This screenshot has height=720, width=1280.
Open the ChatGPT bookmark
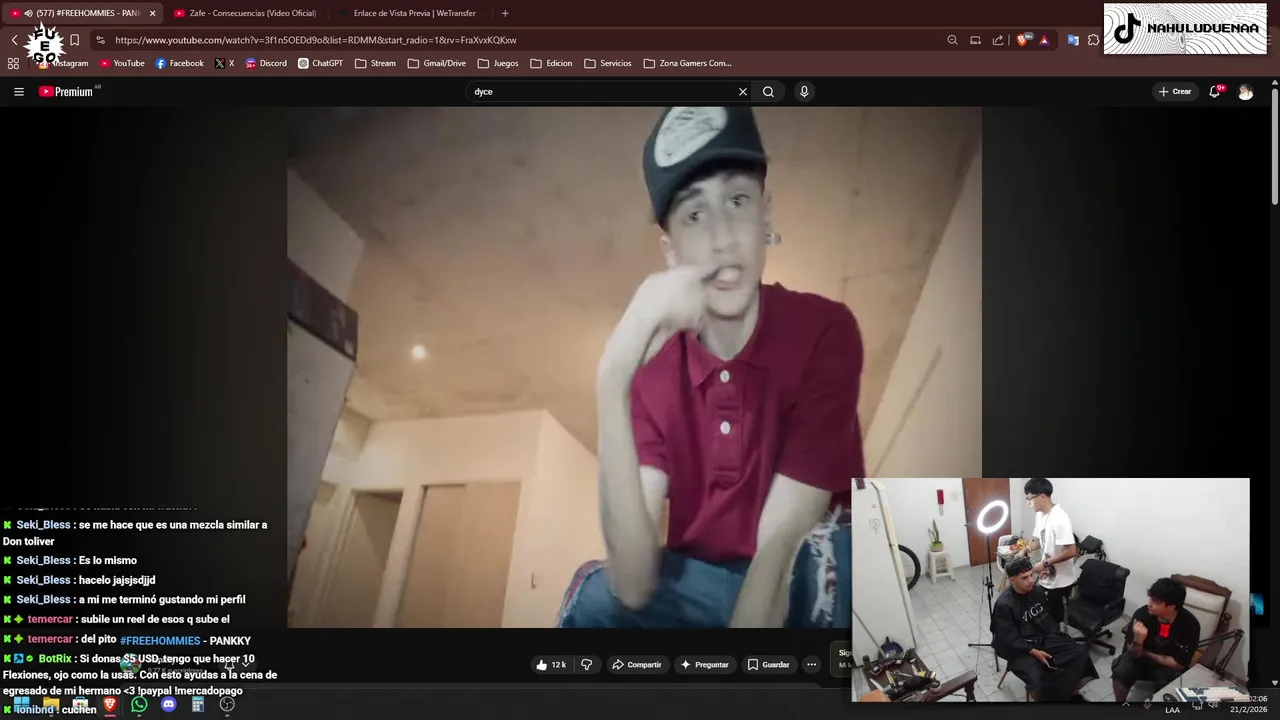320,63
